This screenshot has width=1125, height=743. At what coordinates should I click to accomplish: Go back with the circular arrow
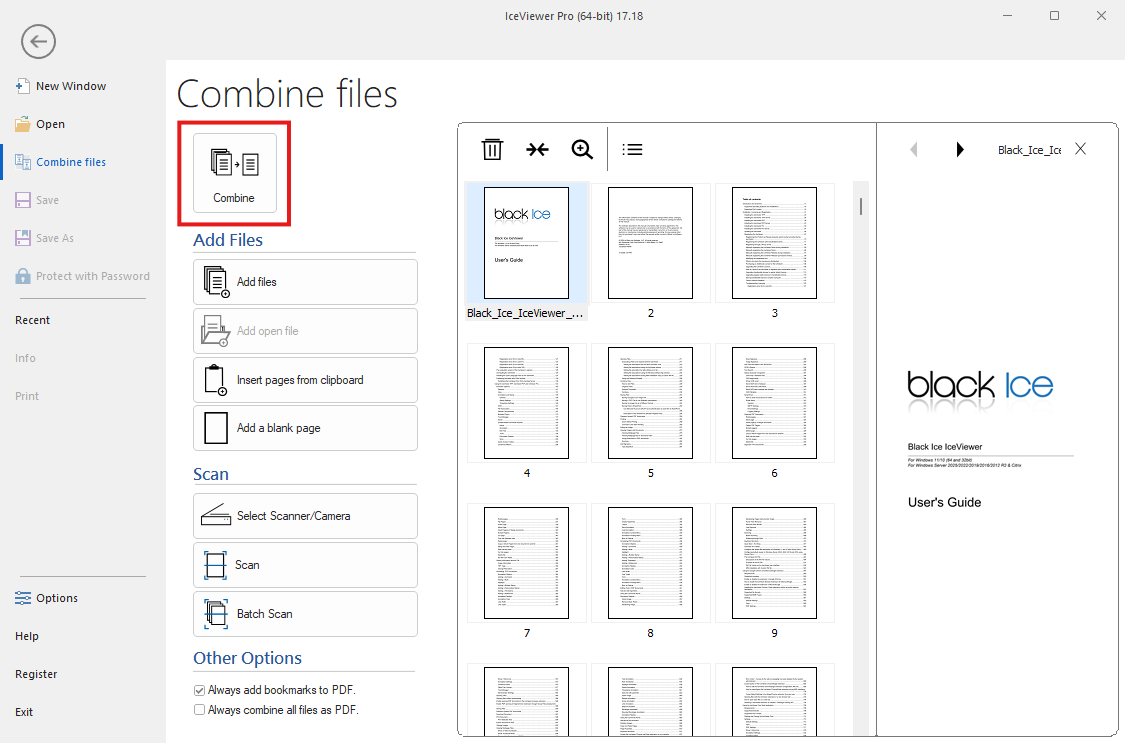pos(38,42)
